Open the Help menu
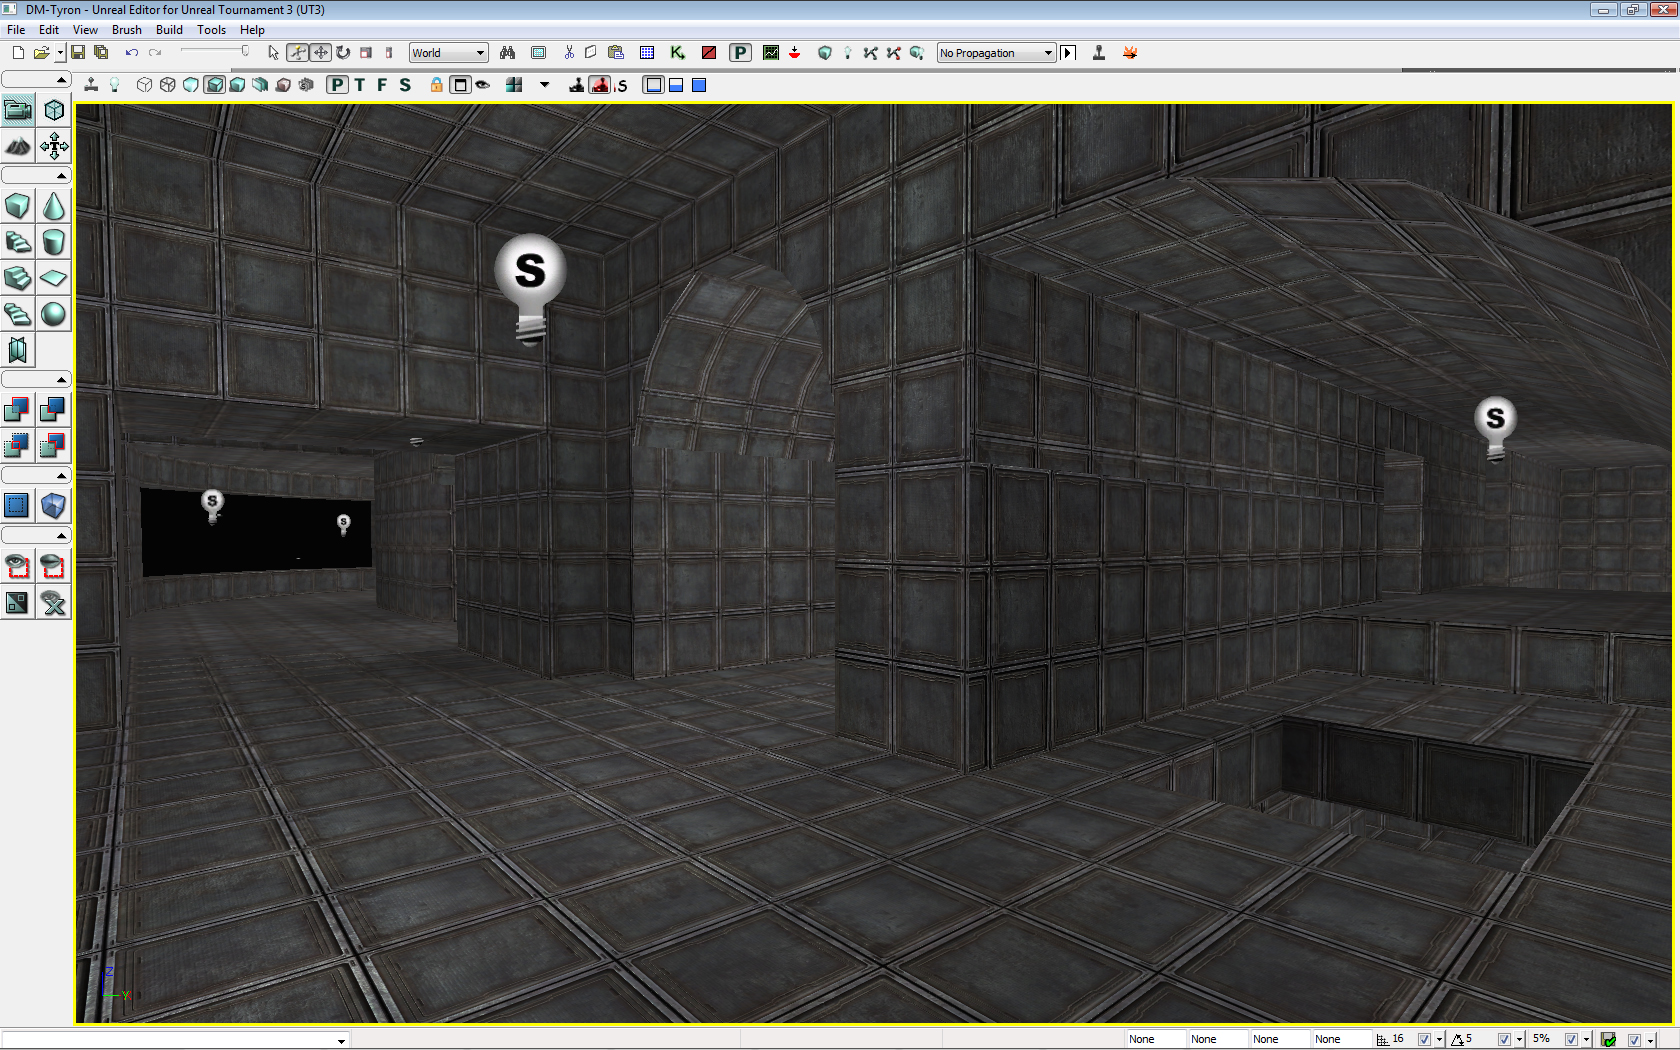The height and width of the screenshot is (1050, 1680). [x=252, y=30]
